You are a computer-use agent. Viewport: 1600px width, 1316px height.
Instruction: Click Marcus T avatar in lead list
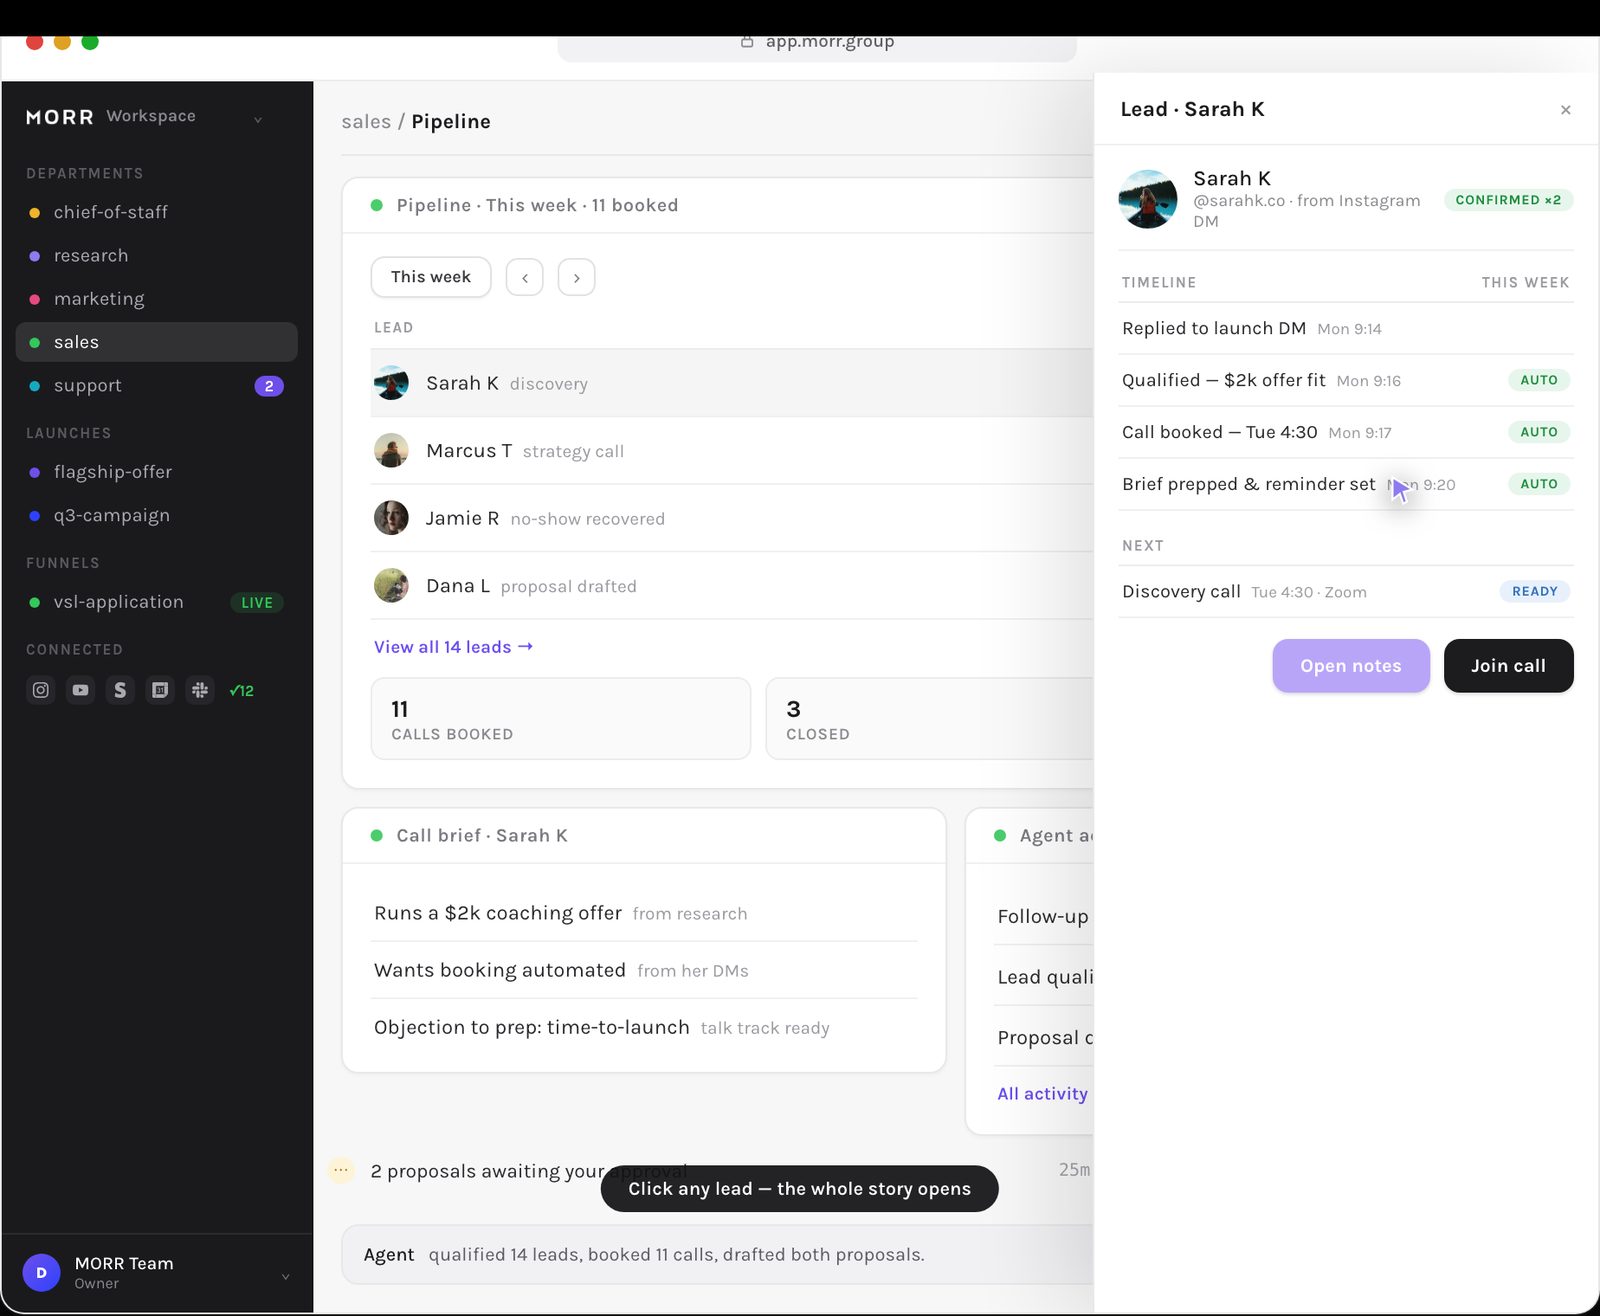coord(391,451)
